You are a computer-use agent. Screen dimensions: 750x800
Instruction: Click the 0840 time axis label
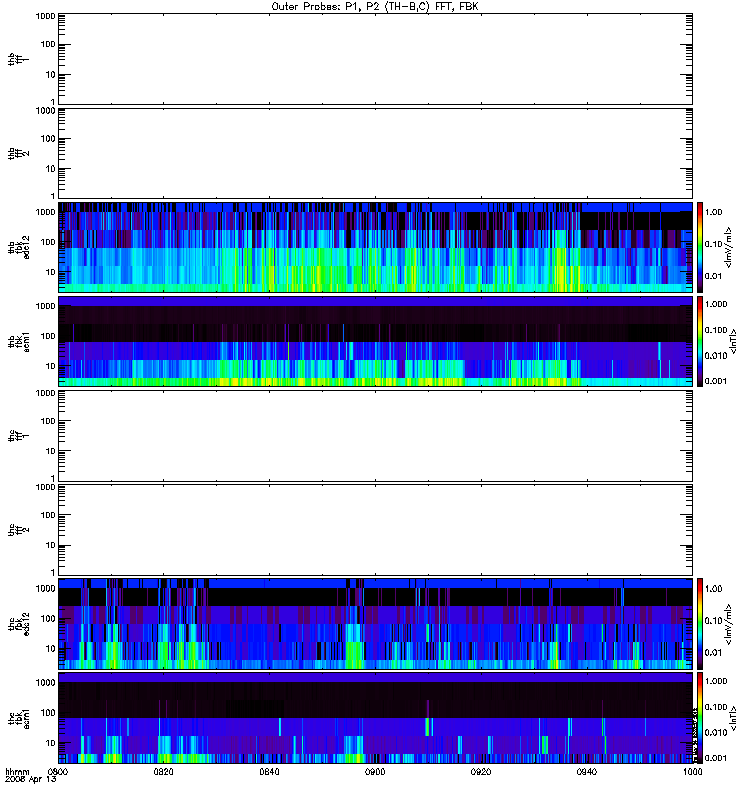[269, 771]
